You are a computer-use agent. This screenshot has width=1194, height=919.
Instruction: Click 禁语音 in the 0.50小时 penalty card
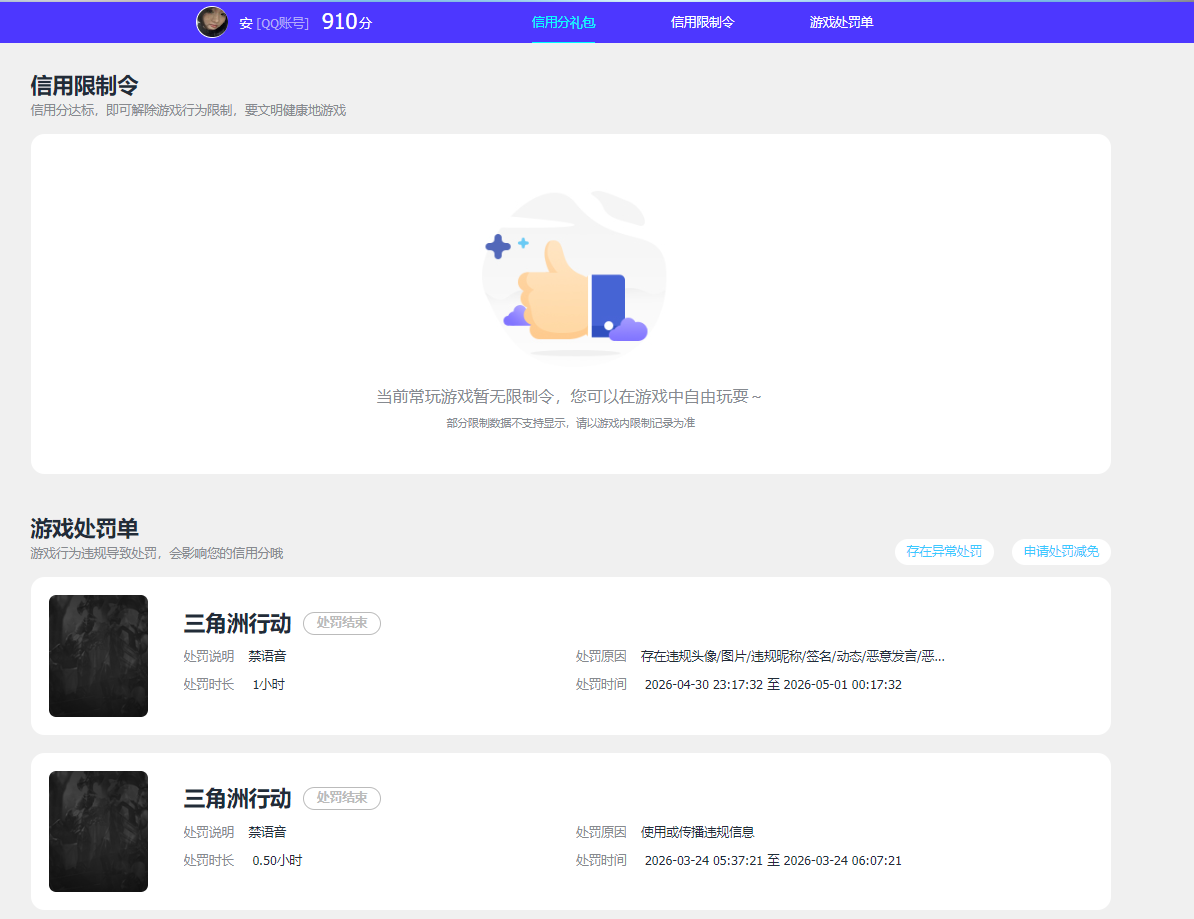[267, 832]
